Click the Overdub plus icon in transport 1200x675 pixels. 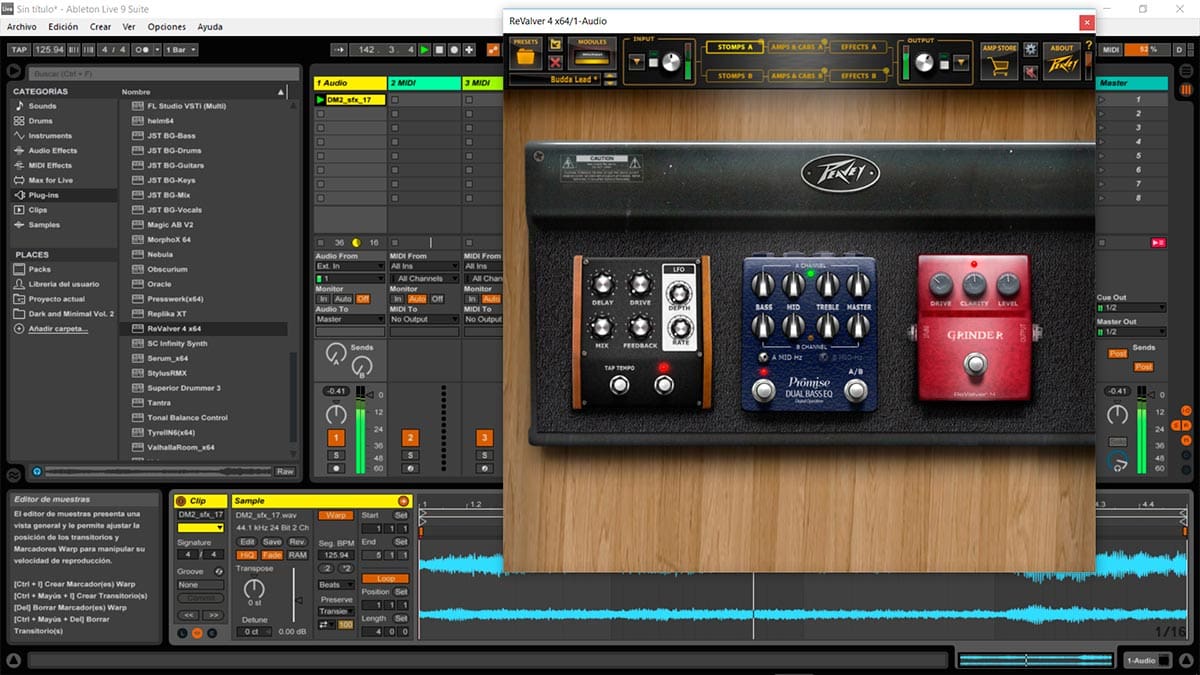[469, 49]
